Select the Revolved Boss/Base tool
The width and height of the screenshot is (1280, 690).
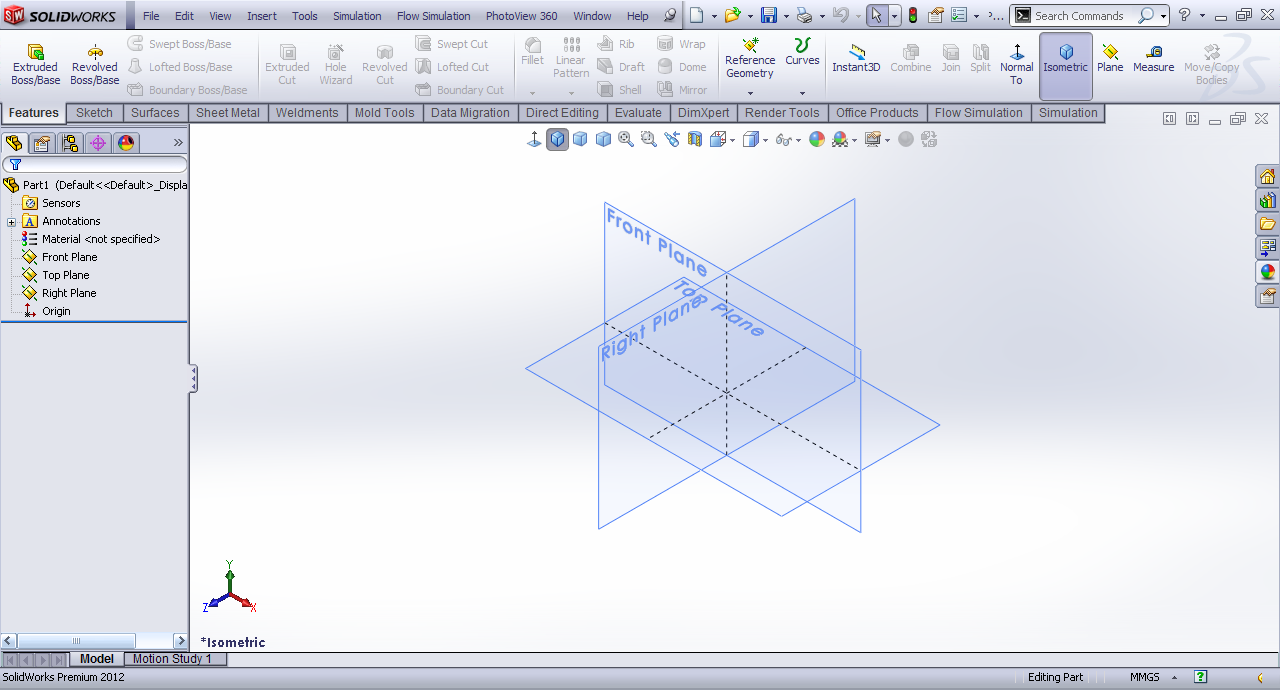coord(94,60)
